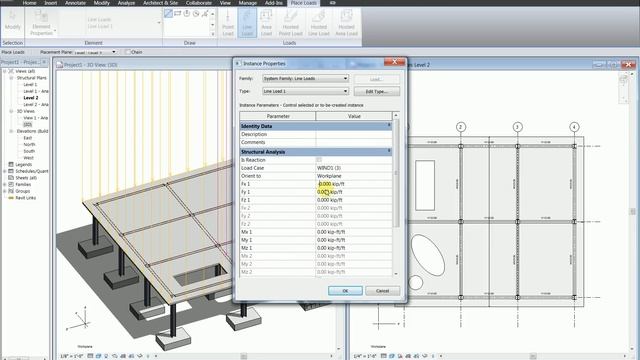
Task: Open the Analyze ribbon tab
Action: tap(126, 3)
